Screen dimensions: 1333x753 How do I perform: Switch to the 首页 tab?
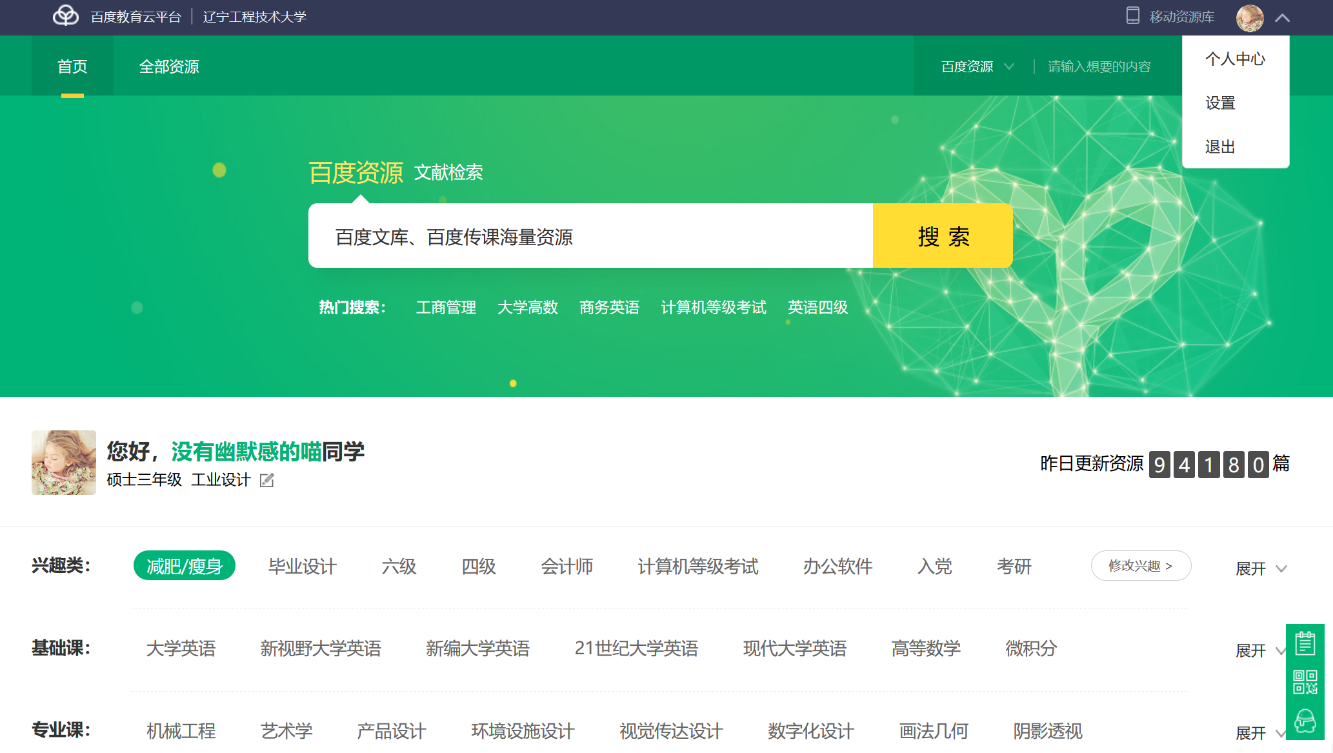point(72,67)
